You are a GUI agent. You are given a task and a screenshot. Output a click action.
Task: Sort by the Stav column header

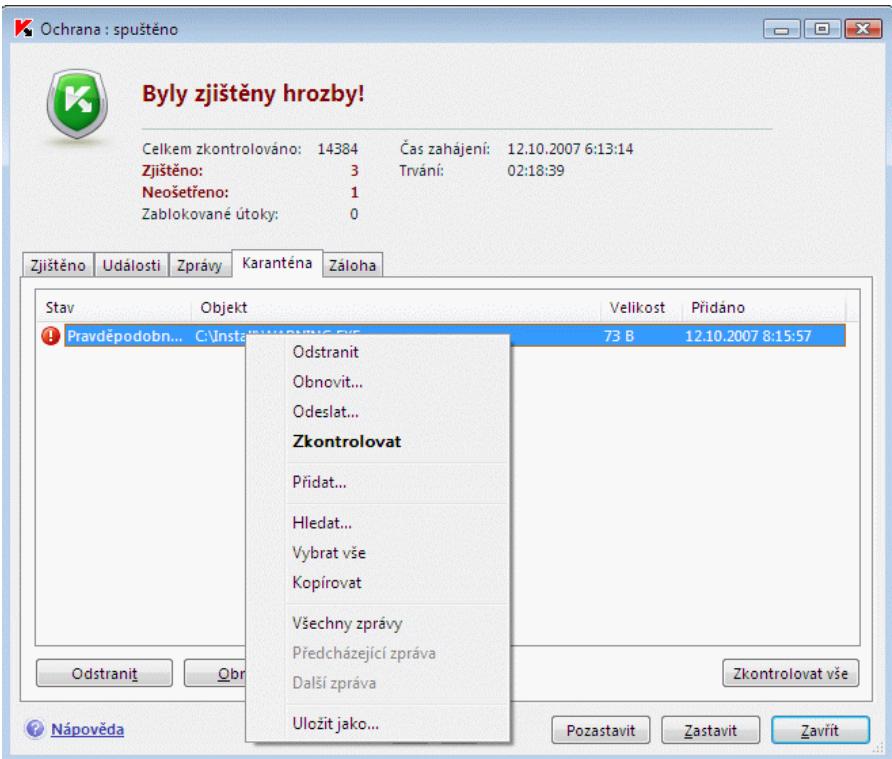(x=113, y=308)
